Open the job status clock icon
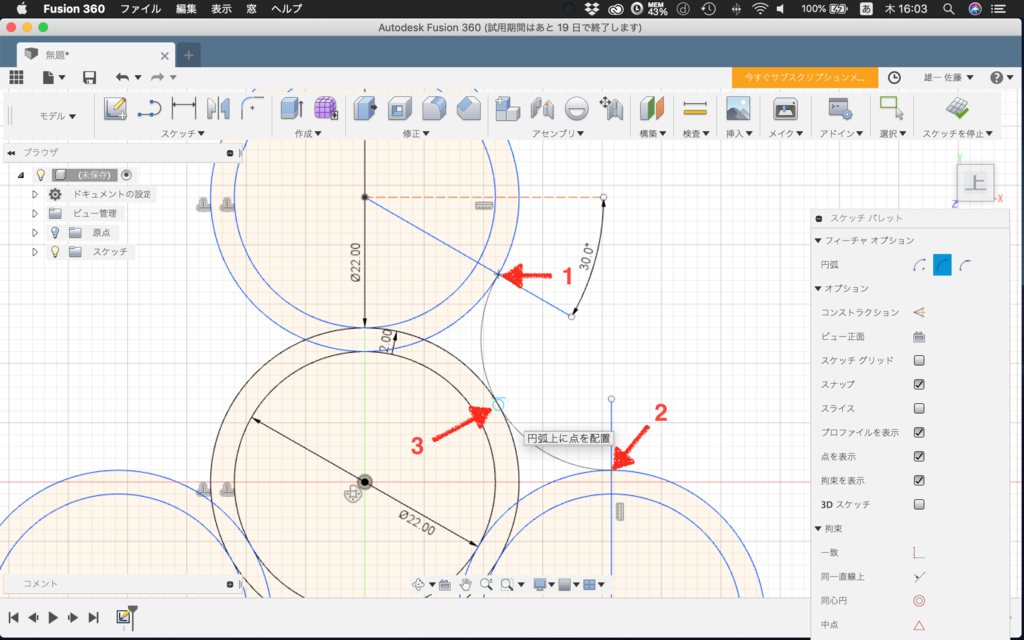The image size is (1024, 640). point(894,77)
